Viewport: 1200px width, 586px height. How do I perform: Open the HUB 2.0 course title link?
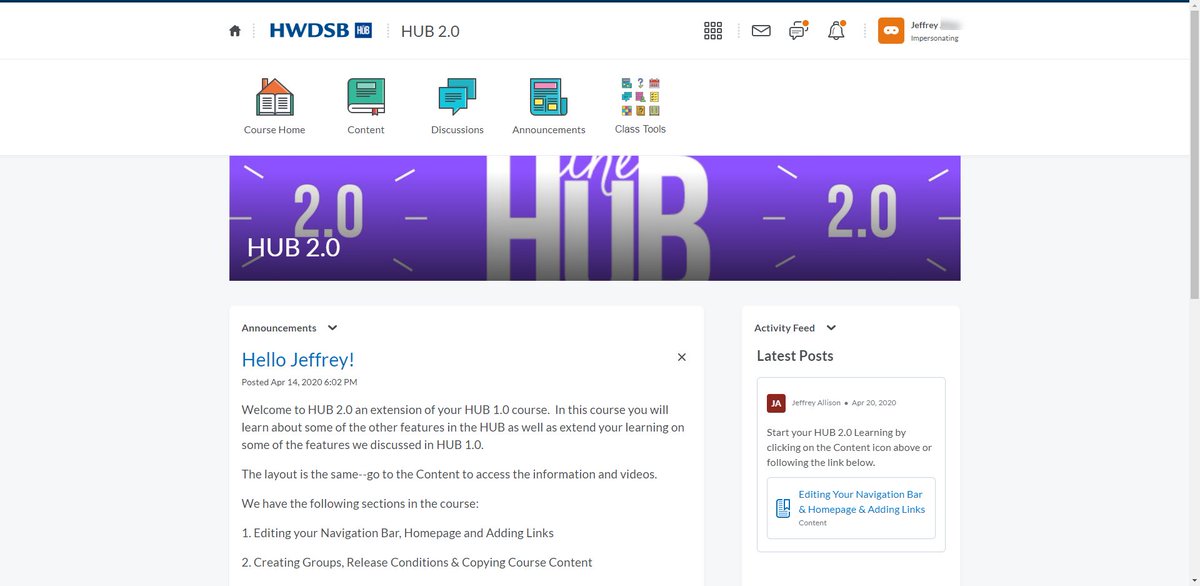[x=430, y=31]
